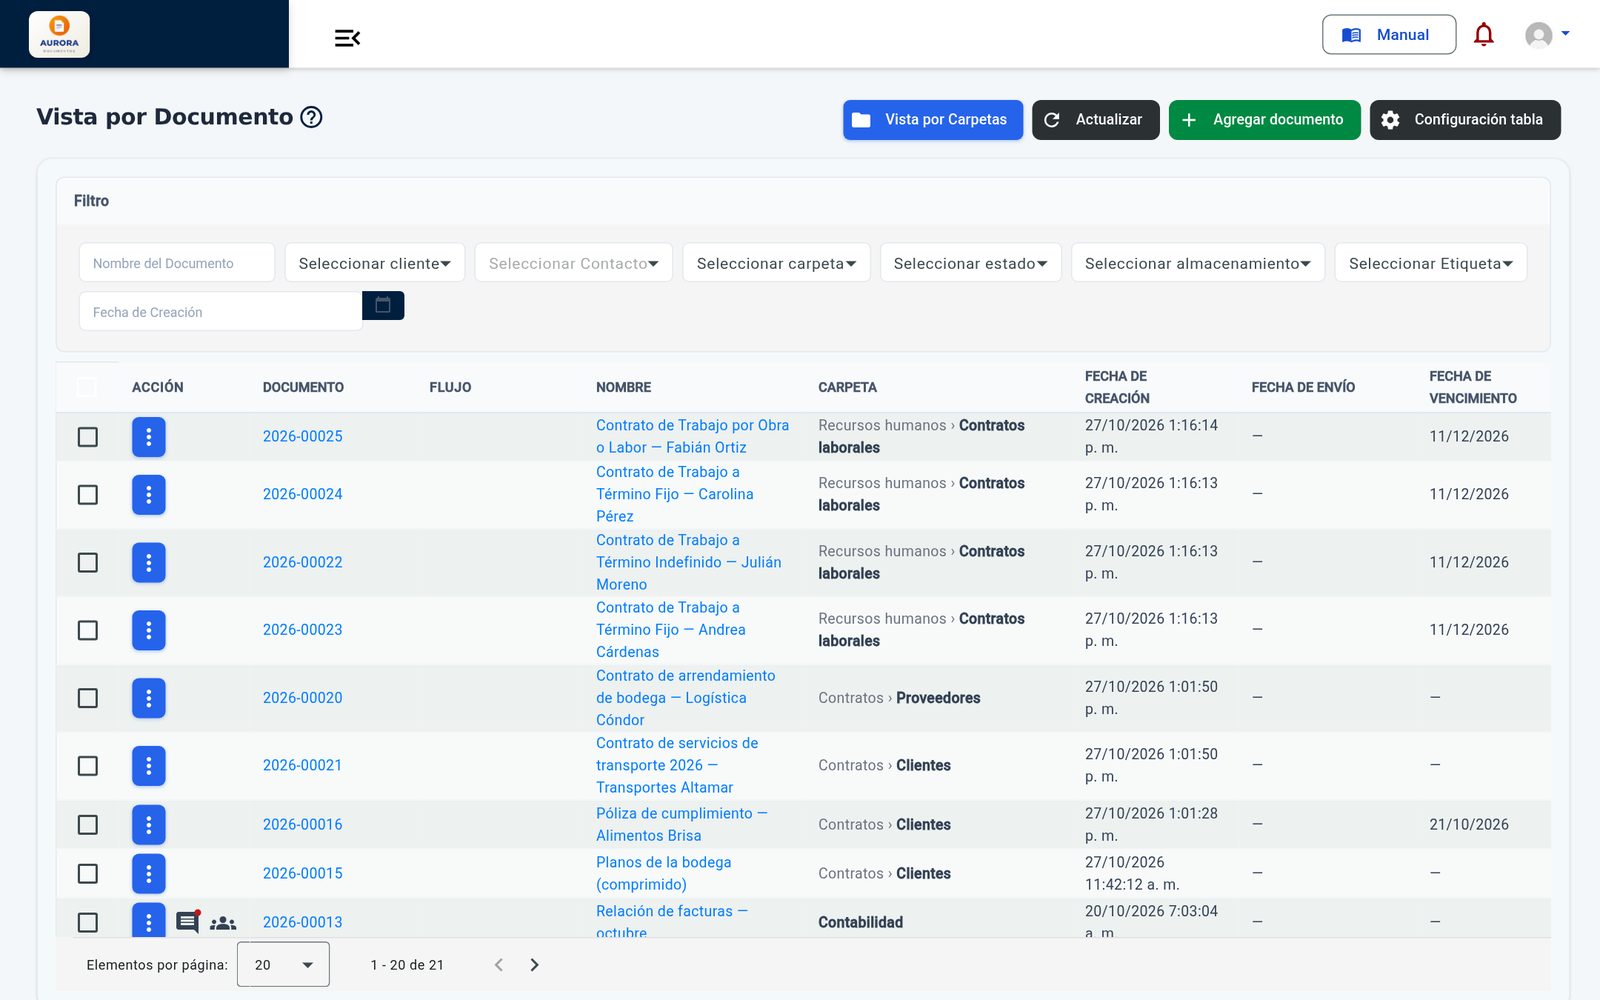Check the box for document 2026-00020
The width and height of the screenshot is (1600, 1000).
click(88, 698)
